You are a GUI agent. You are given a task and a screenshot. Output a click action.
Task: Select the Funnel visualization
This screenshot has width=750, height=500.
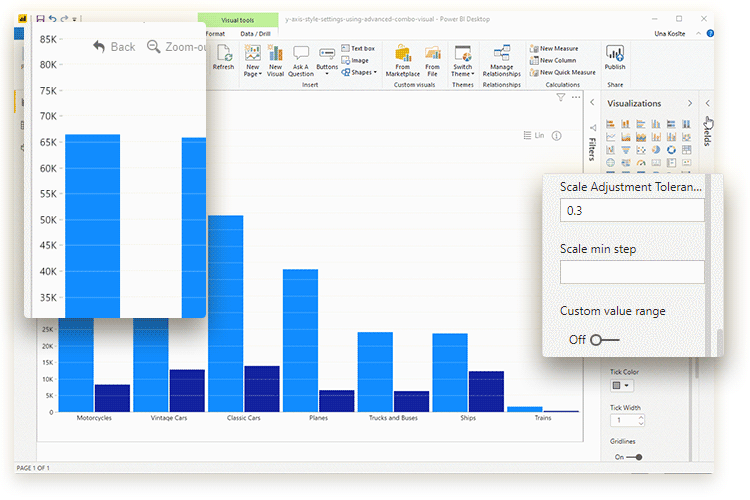(x=626, y=150)
